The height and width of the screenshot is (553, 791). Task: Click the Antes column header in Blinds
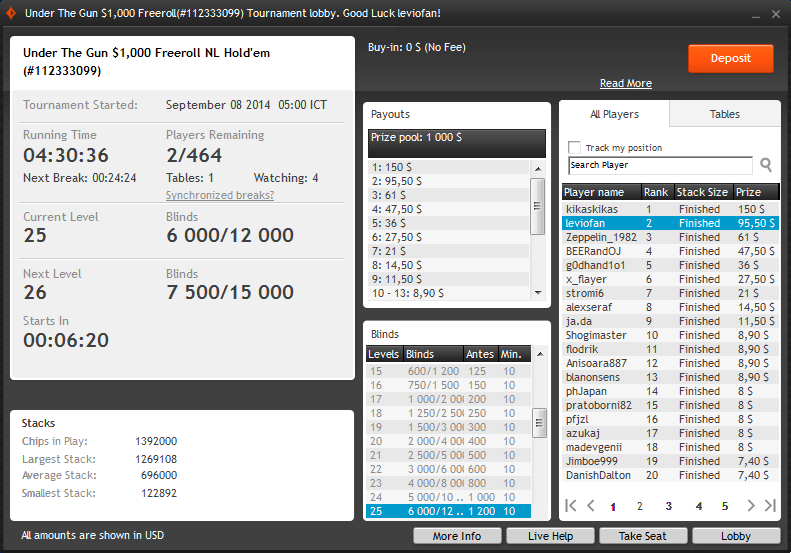tap(480, 354)
